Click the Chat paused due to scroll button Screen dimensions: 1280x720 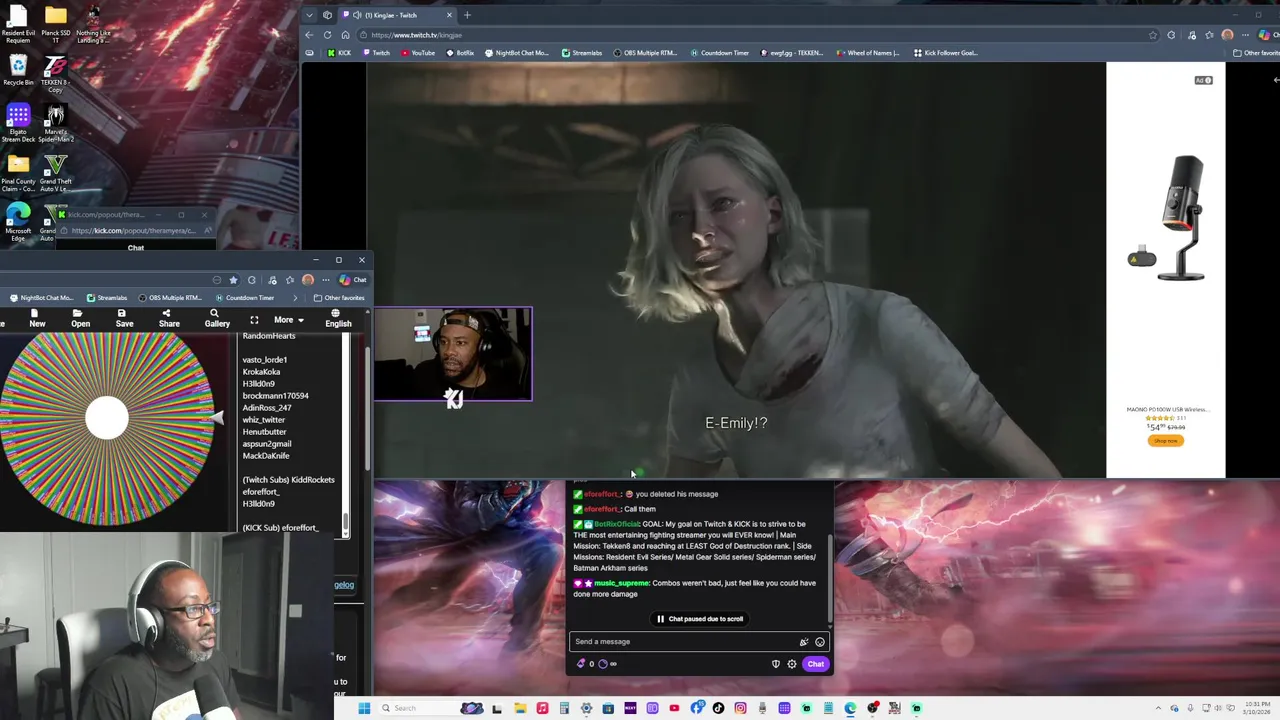(x=699, y=619)
